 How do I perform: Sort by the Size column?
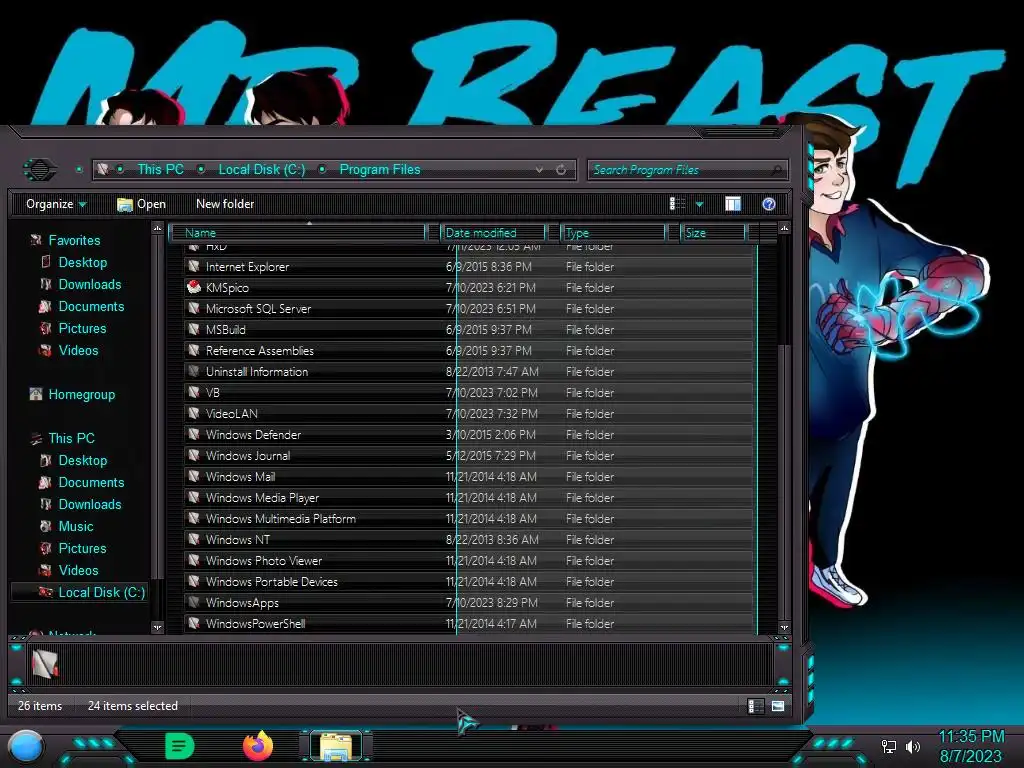point(713,232)
